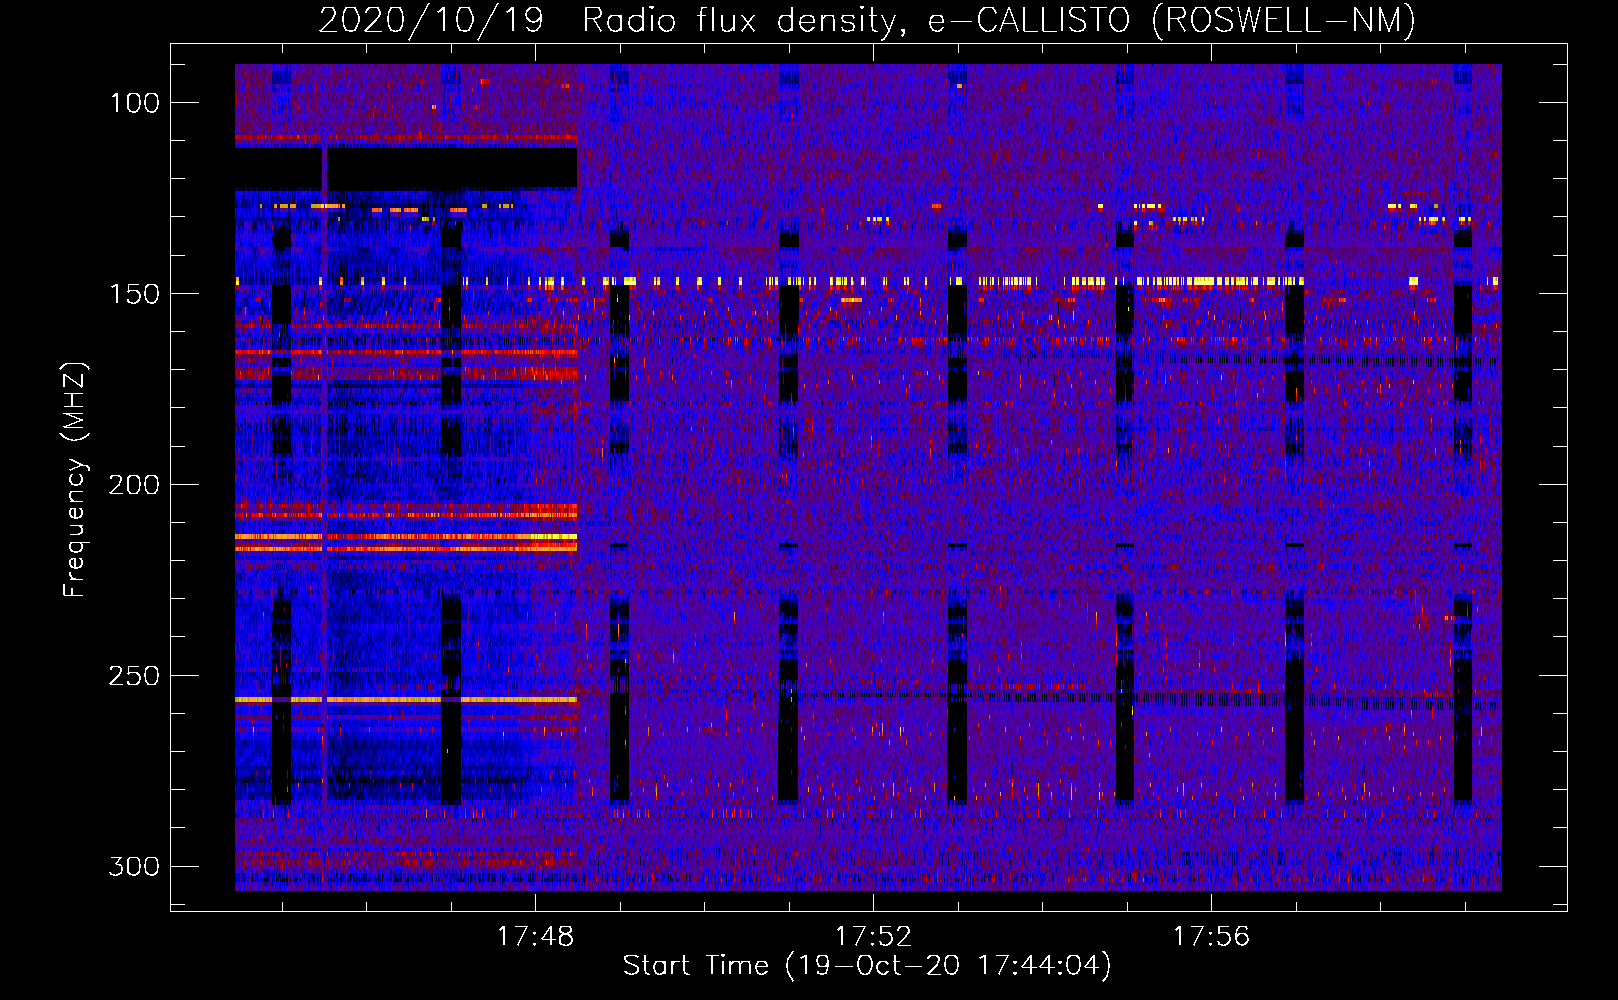The image size is (1618, 1000).
Task: Click the 17:48 time tick label
Action: point(536,937)
